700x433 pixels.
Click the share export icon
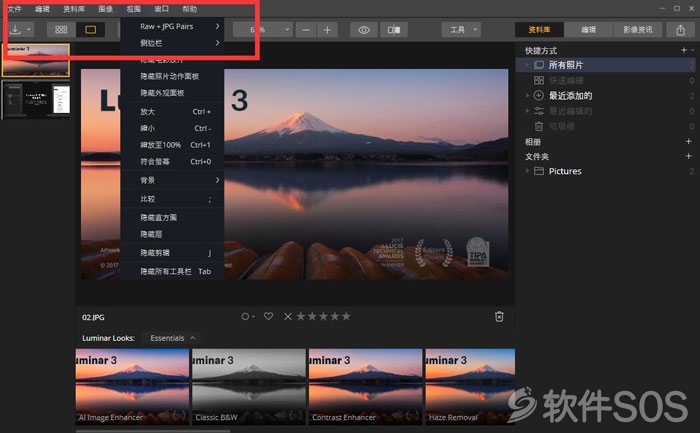click(680, 30)
